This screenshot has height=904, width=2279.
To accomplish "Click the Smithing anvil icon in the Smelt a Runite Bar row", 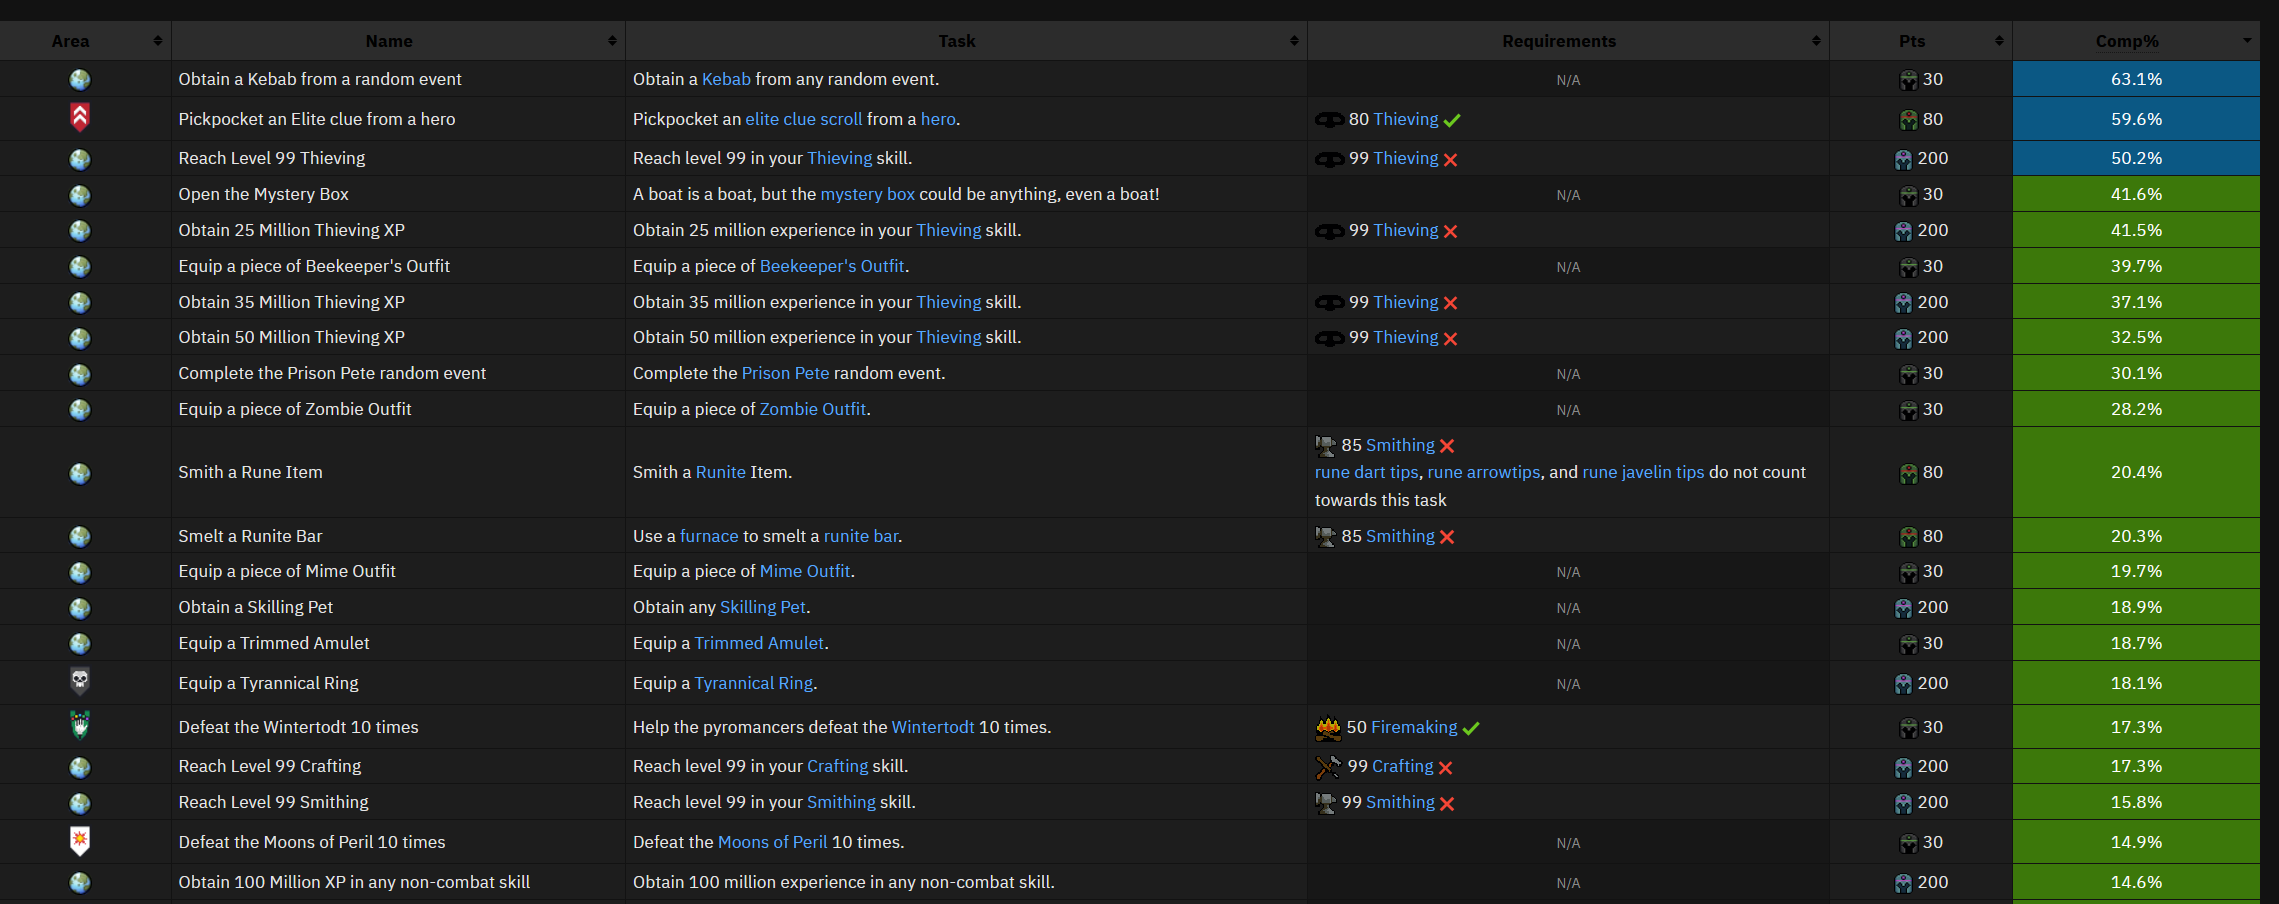I will tap(1326, 537).
